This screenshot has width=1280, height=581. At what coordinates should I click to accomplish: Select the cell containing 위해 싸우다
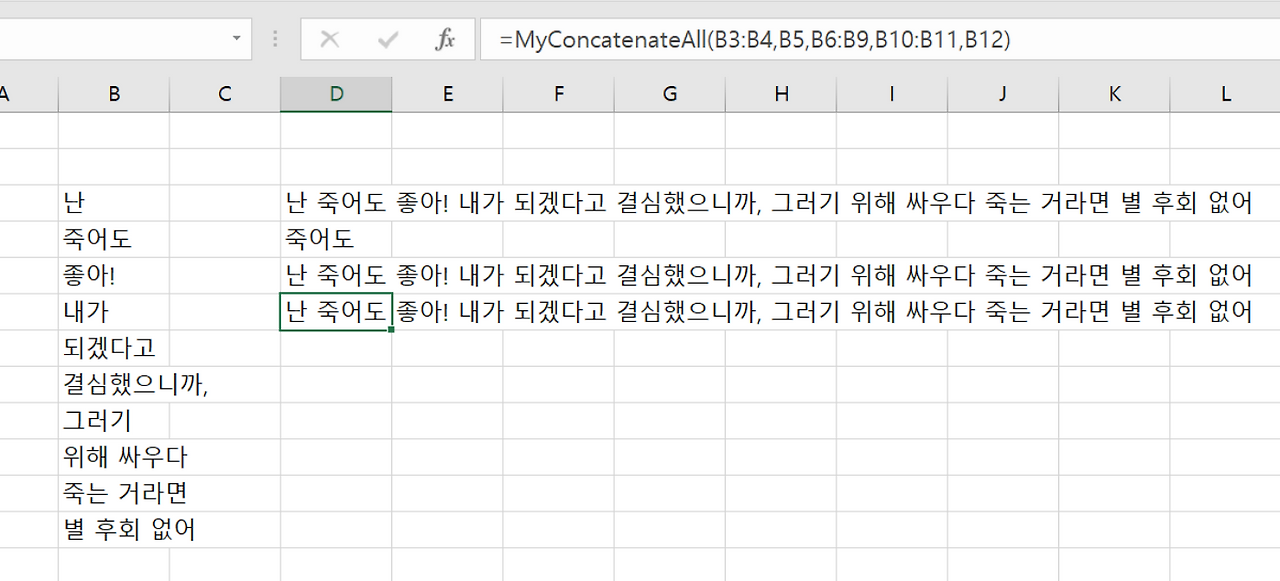coord(113,456)
